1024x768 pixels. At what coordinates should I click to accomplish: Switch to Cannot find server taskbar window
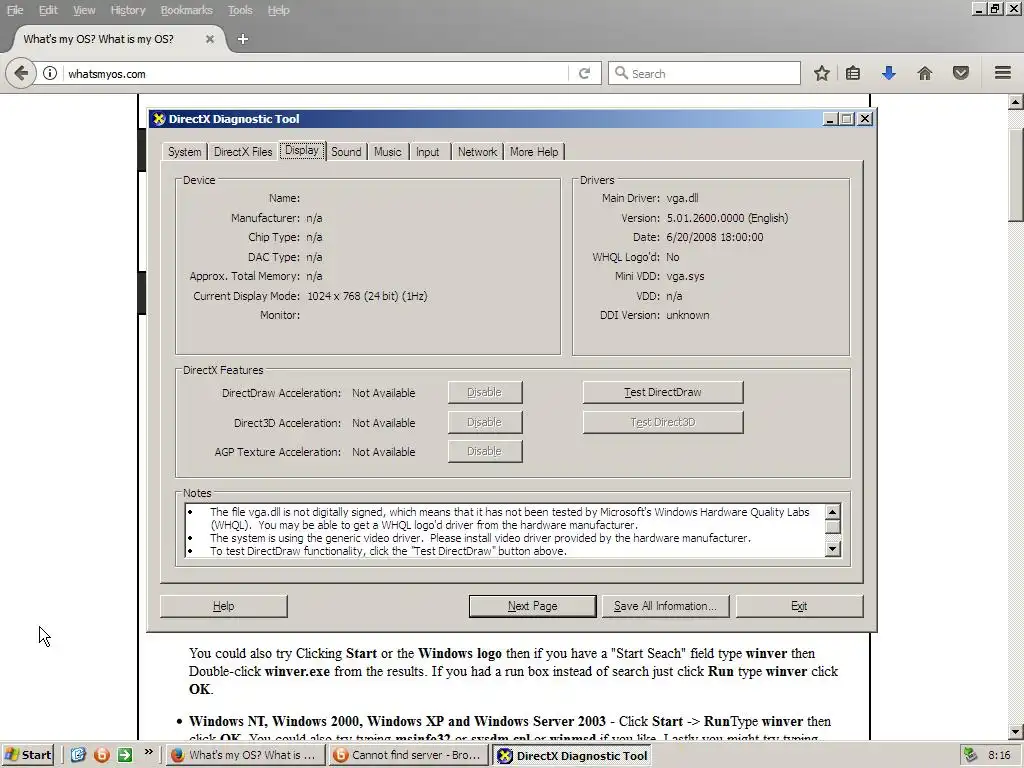click(408, 755)
